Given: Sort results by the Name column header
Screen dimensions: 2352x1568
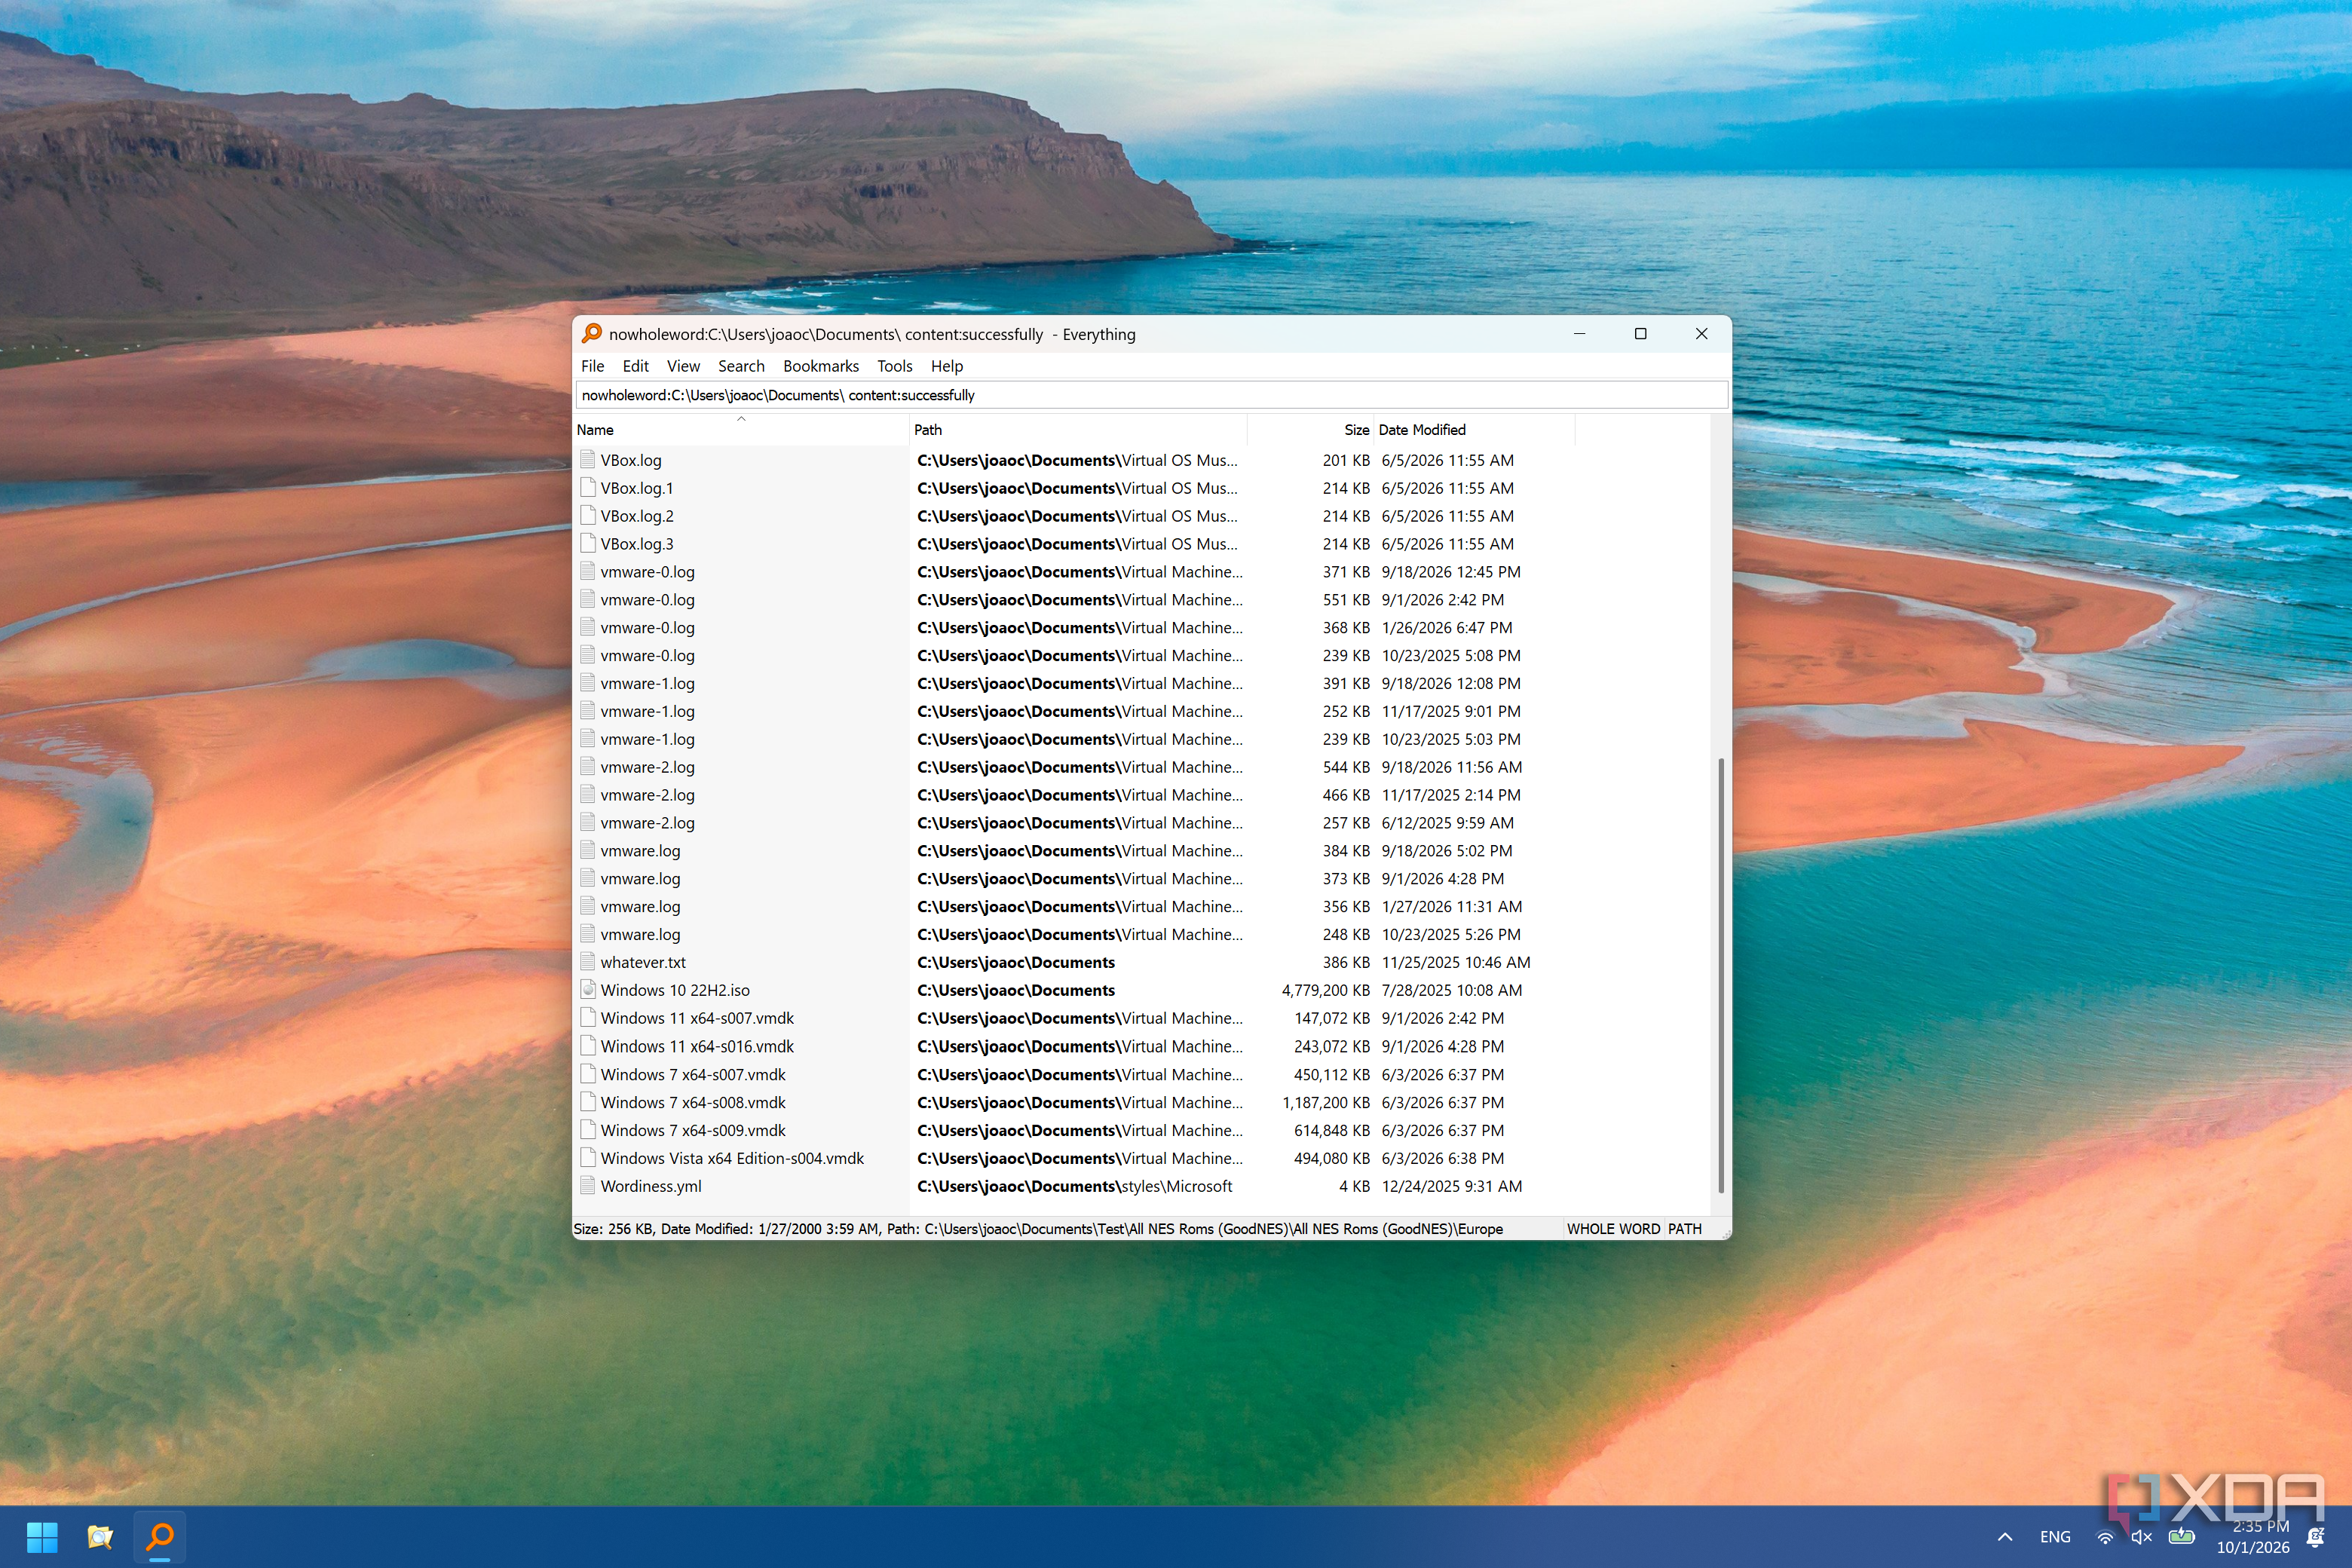Looking at the screenshot, I should pyautogui.click(x=741, y=429).
